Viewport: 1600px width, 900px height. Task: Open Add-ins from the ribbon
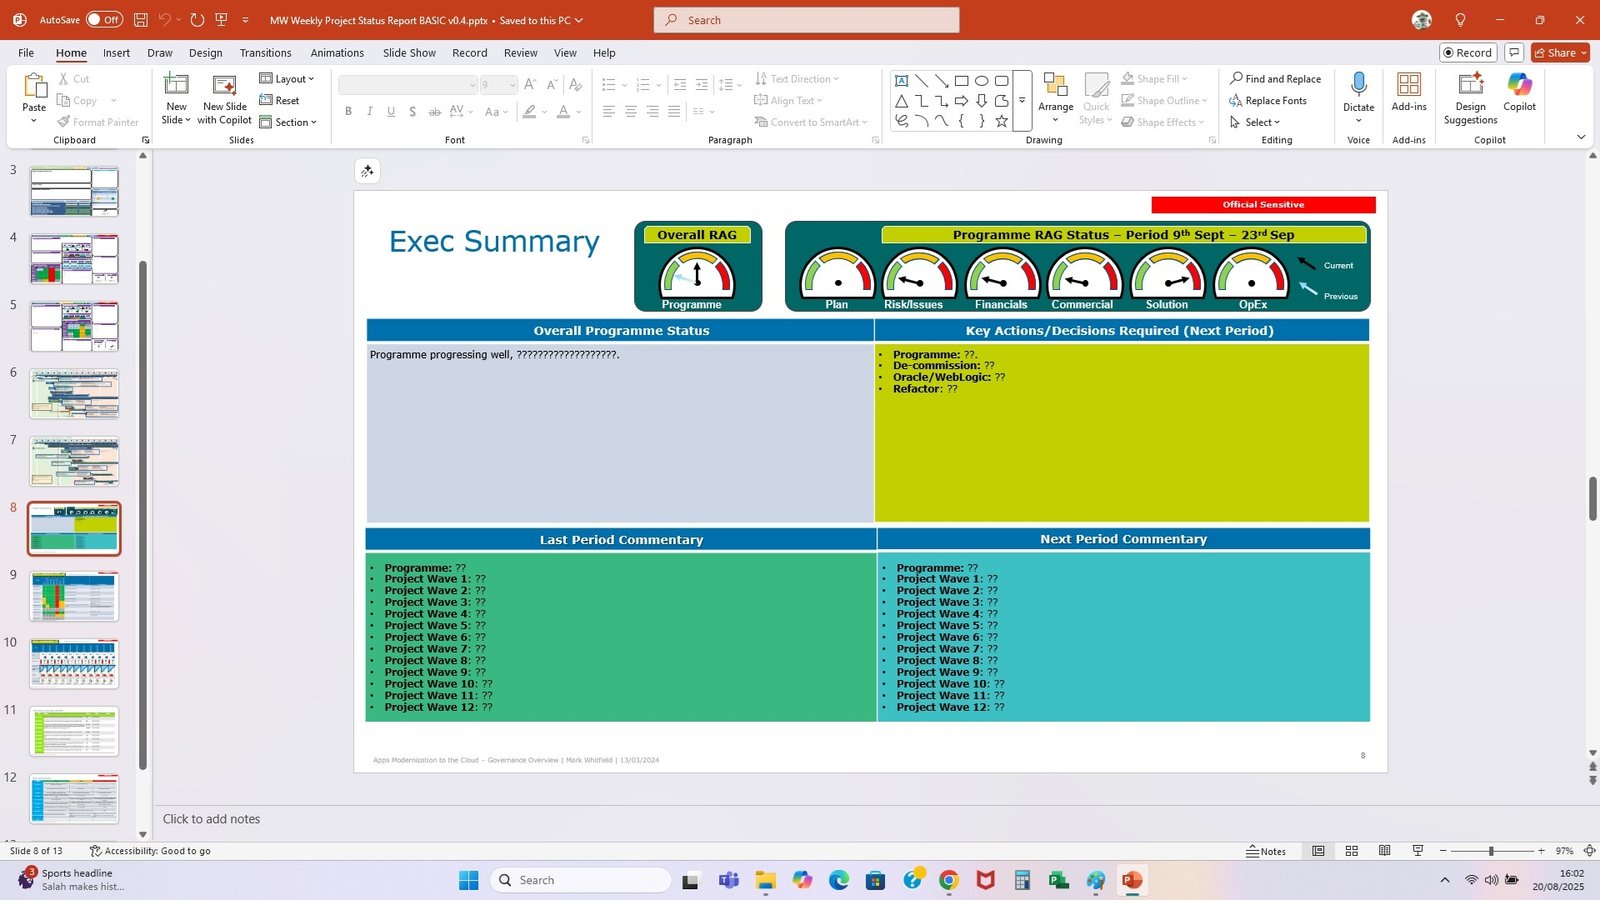point(1409,93)
